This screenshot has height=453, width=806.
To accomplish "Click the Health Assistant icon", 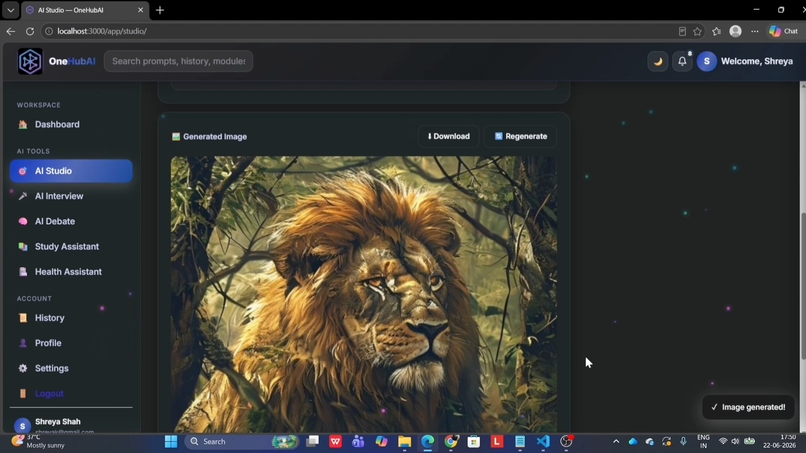I will (23, 271).
